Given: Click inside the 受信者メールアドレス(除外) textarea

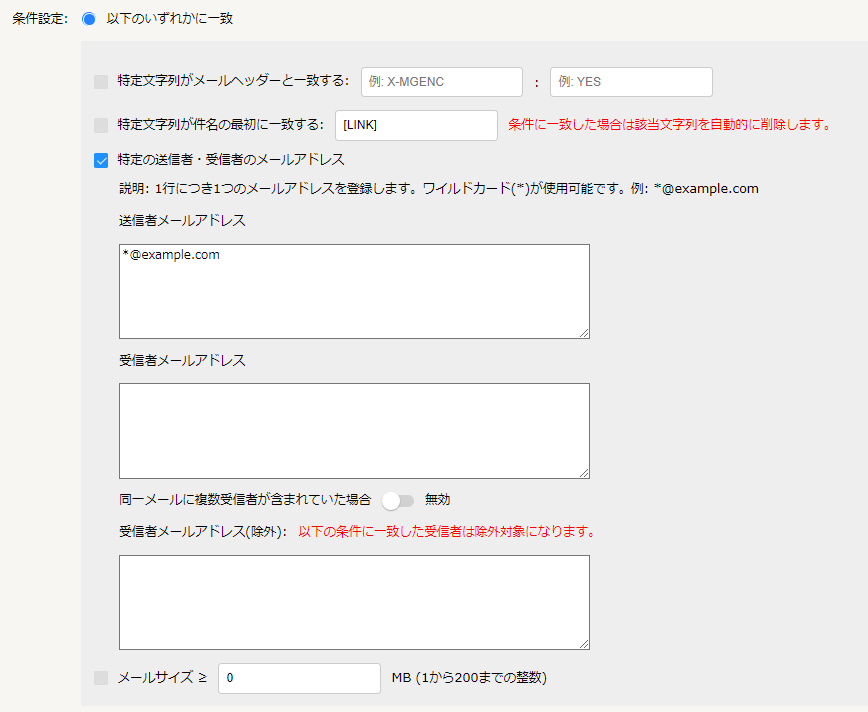Looking at the screenshot, I should tap(354, 602).
